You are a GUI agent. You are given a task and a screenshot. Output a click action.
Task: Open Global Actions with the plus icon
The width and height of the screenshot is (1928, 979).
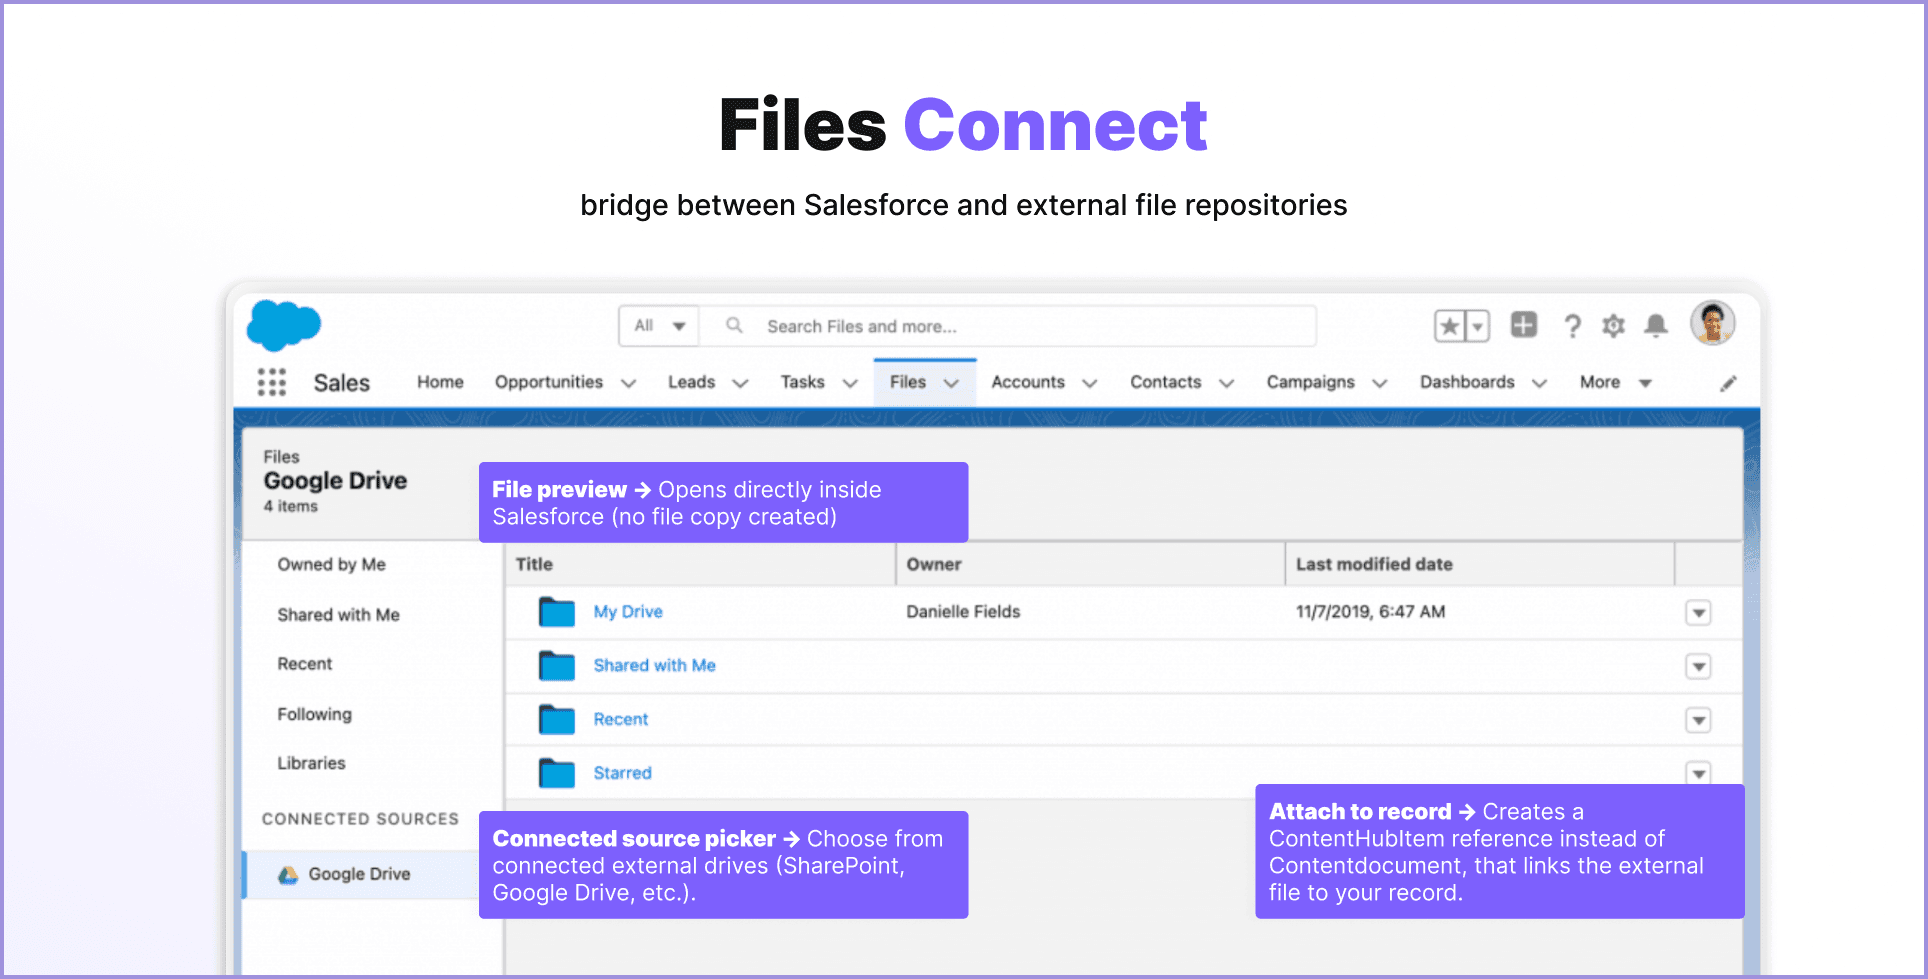coord(1523,325)
